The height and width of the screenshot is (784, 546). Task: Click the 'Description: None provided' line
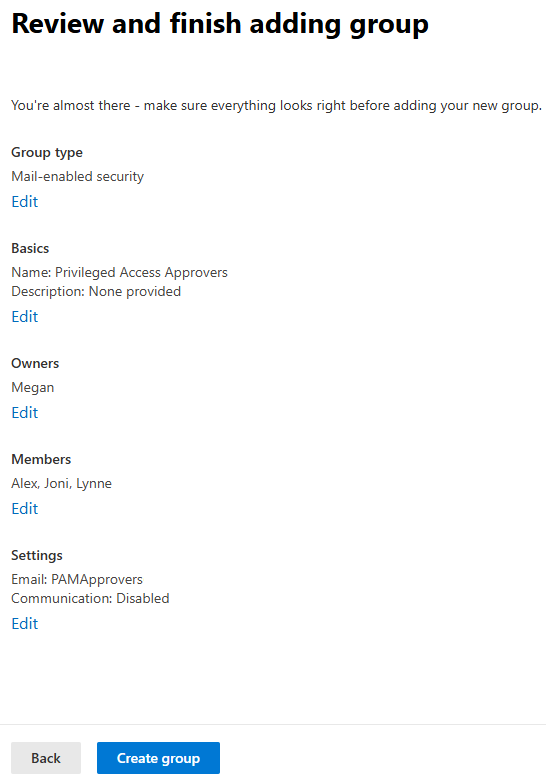96,292
